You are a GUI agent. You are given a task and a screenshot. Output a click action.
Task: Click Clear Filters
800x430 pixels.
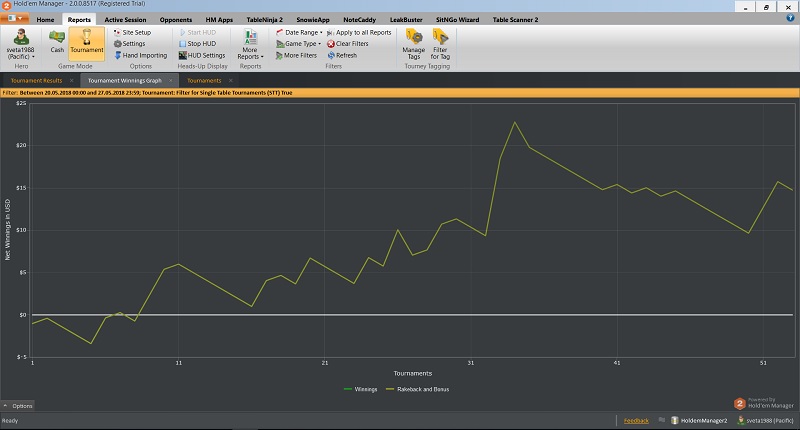(x=347, y=44)
